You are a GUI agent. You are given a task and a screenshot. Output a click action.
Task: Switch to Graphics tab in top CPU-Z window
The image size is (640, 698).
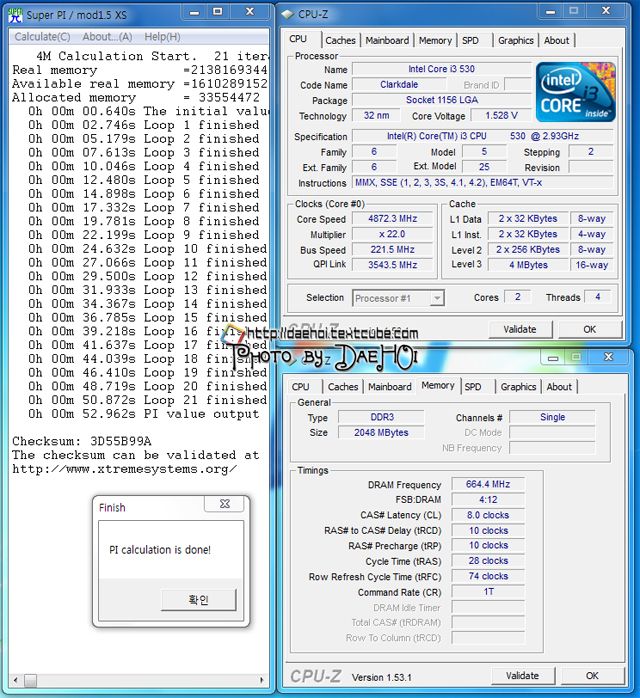515,41
